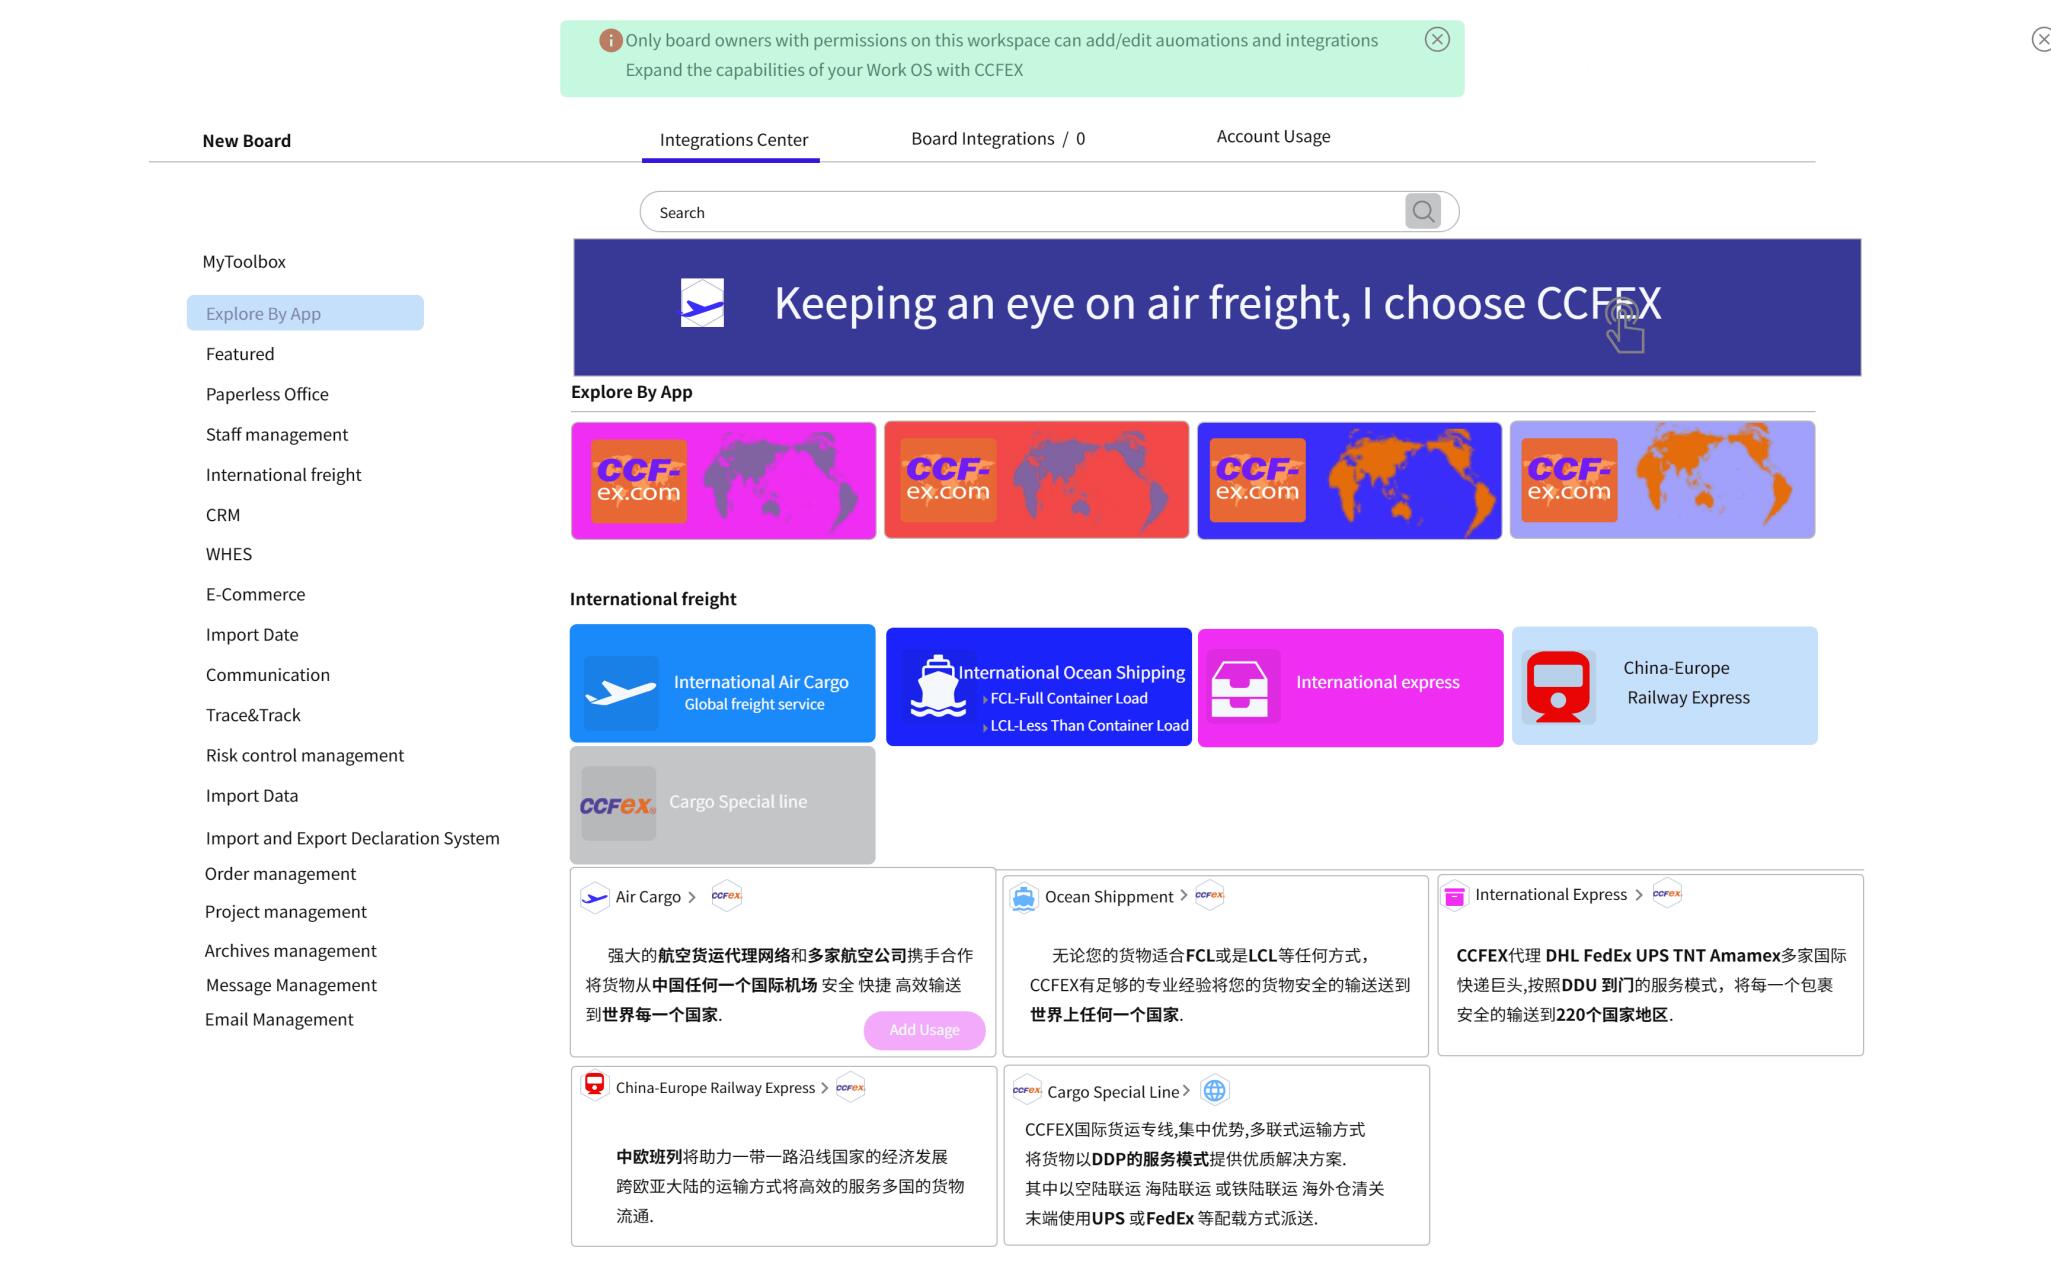Image resolution: width=2051 pixels, height=1282 pixels.
Task: Open WHES category
Action: click(x=229, y=554)
